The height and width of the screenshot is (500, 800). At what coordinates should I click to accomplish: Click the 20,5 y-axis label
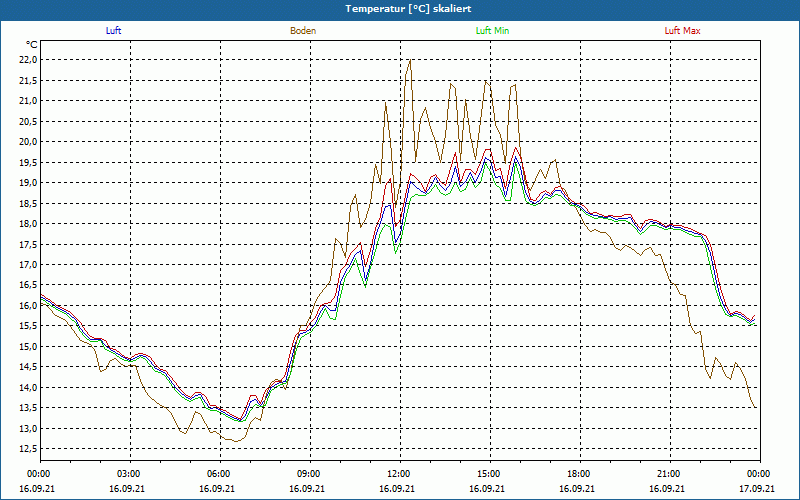[30, 121]
